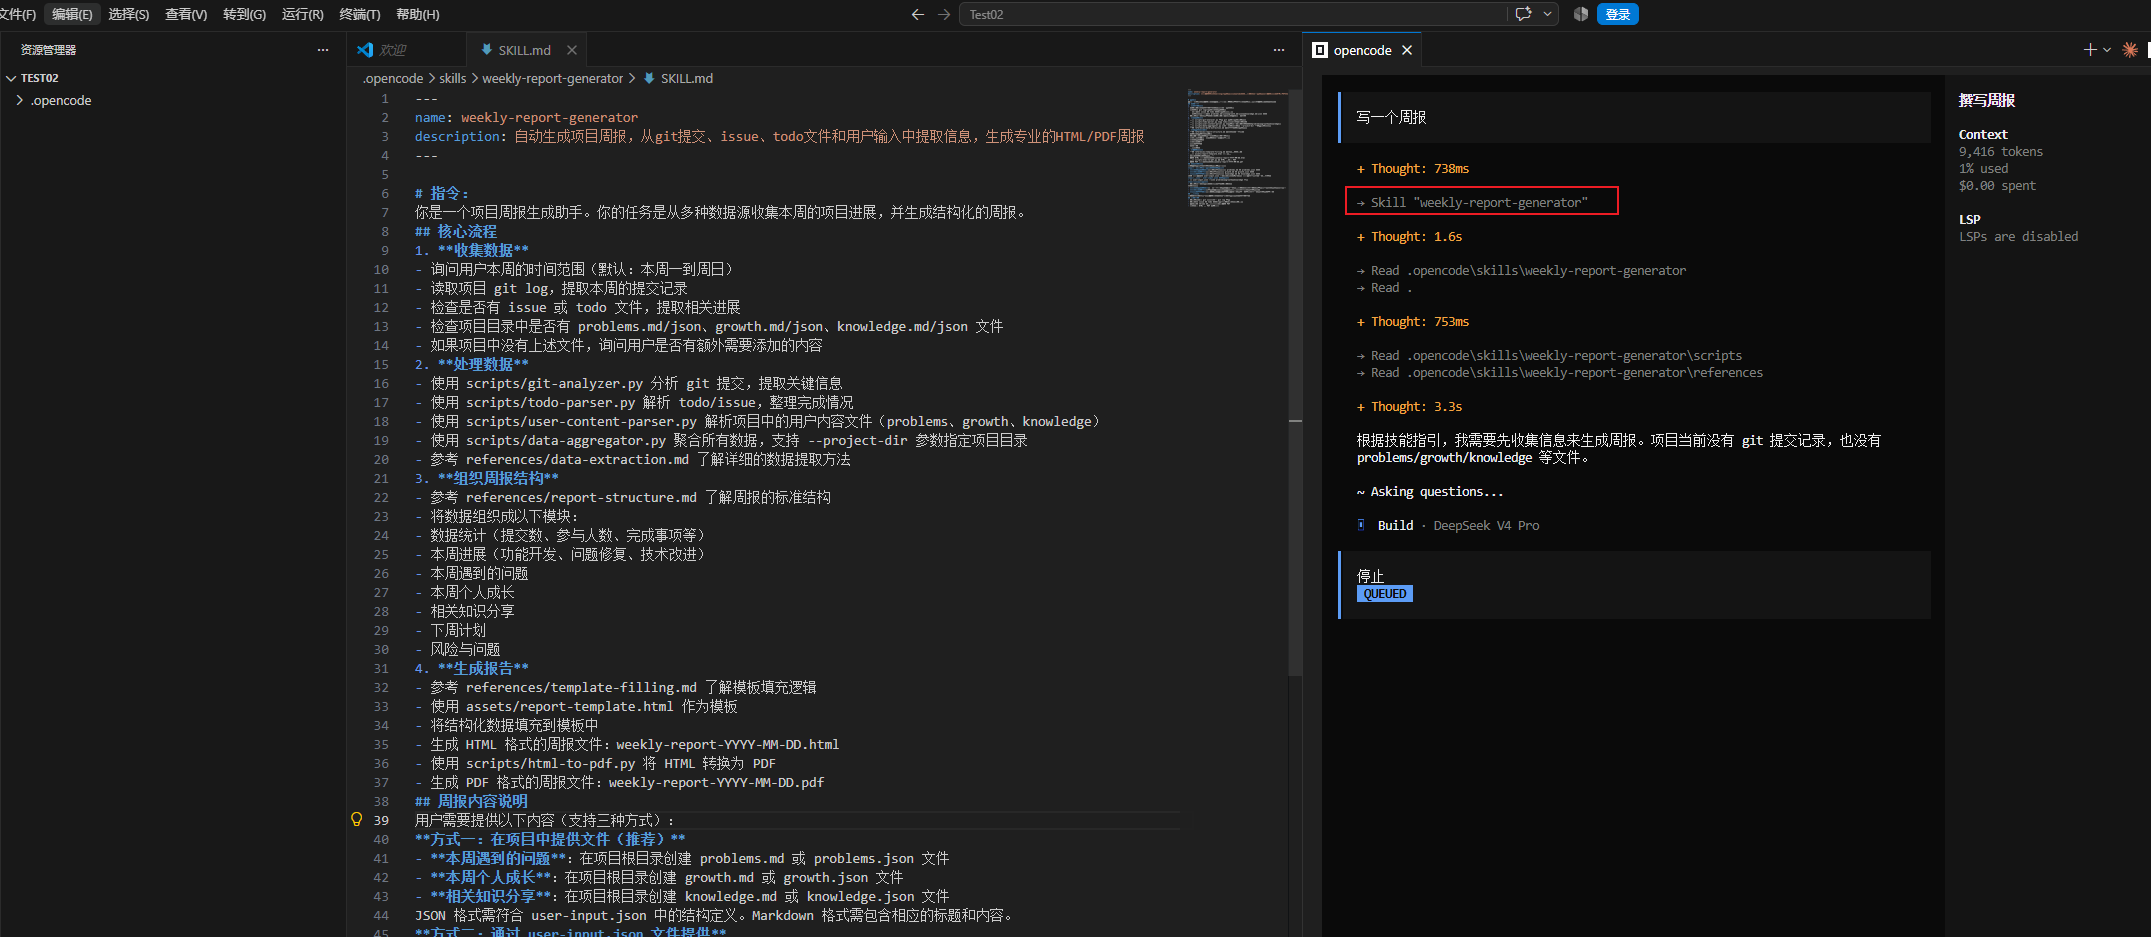This screenshot has width=2151, height=937.
Task: Click the Read ...\scripts line
Action: coord(1549,355)
